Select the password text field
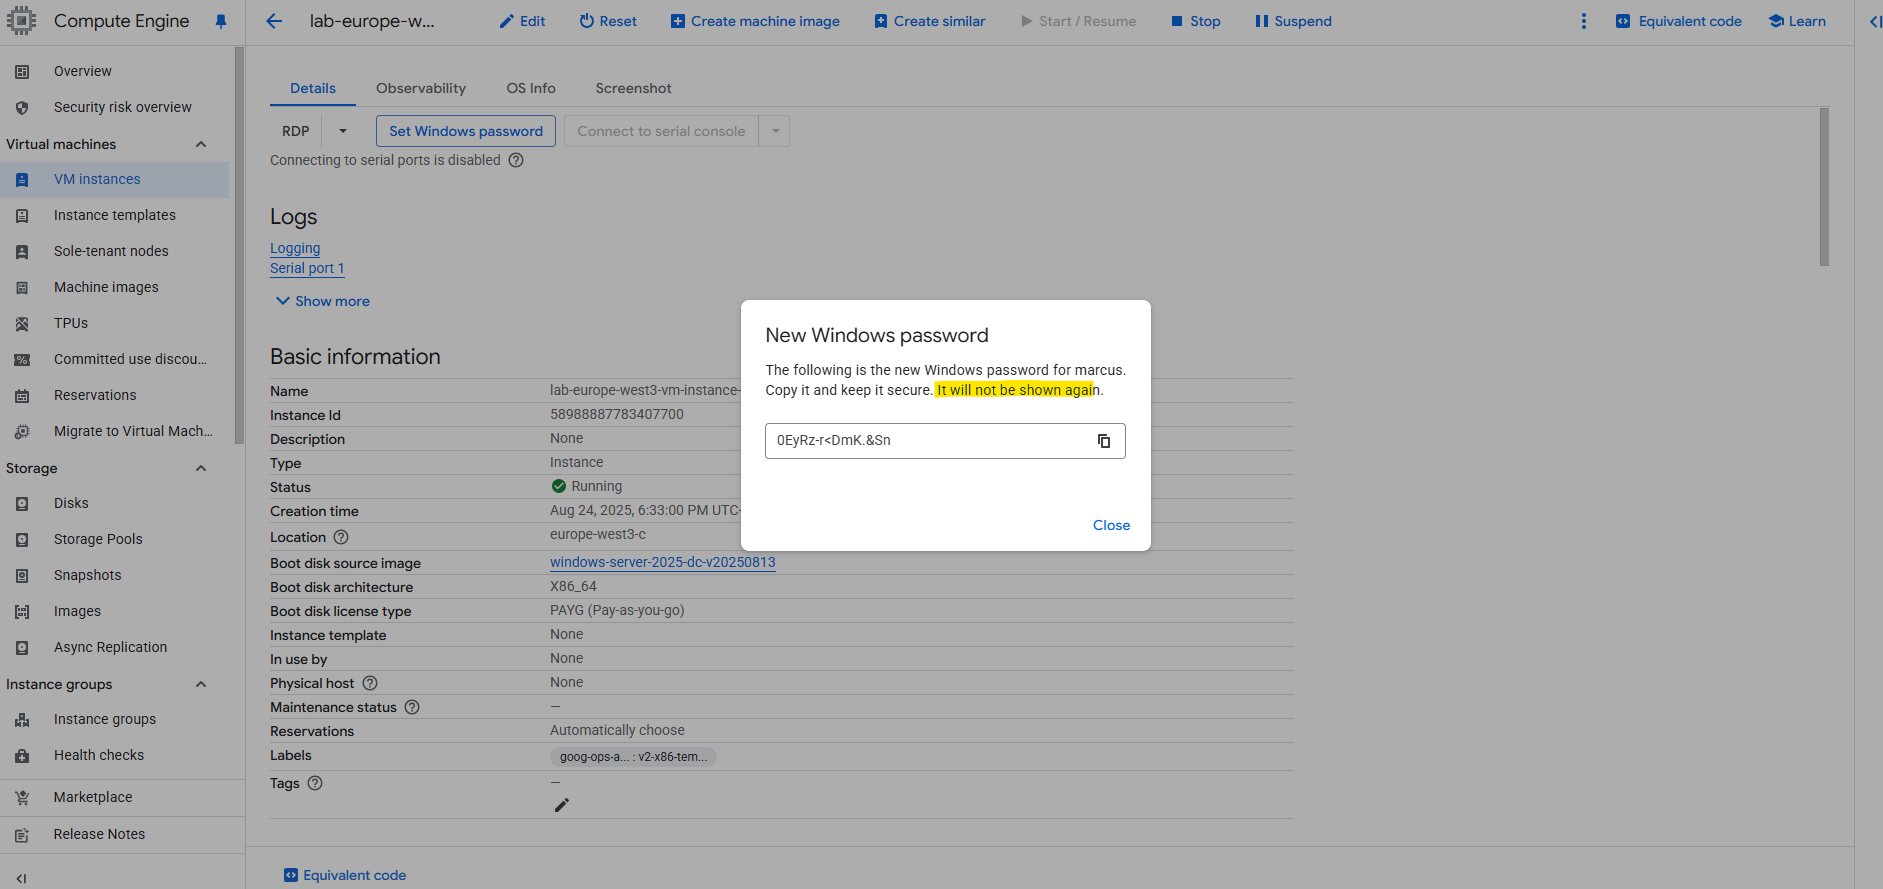This screenshot has height=889, width=1883. [x=945, y=441]
